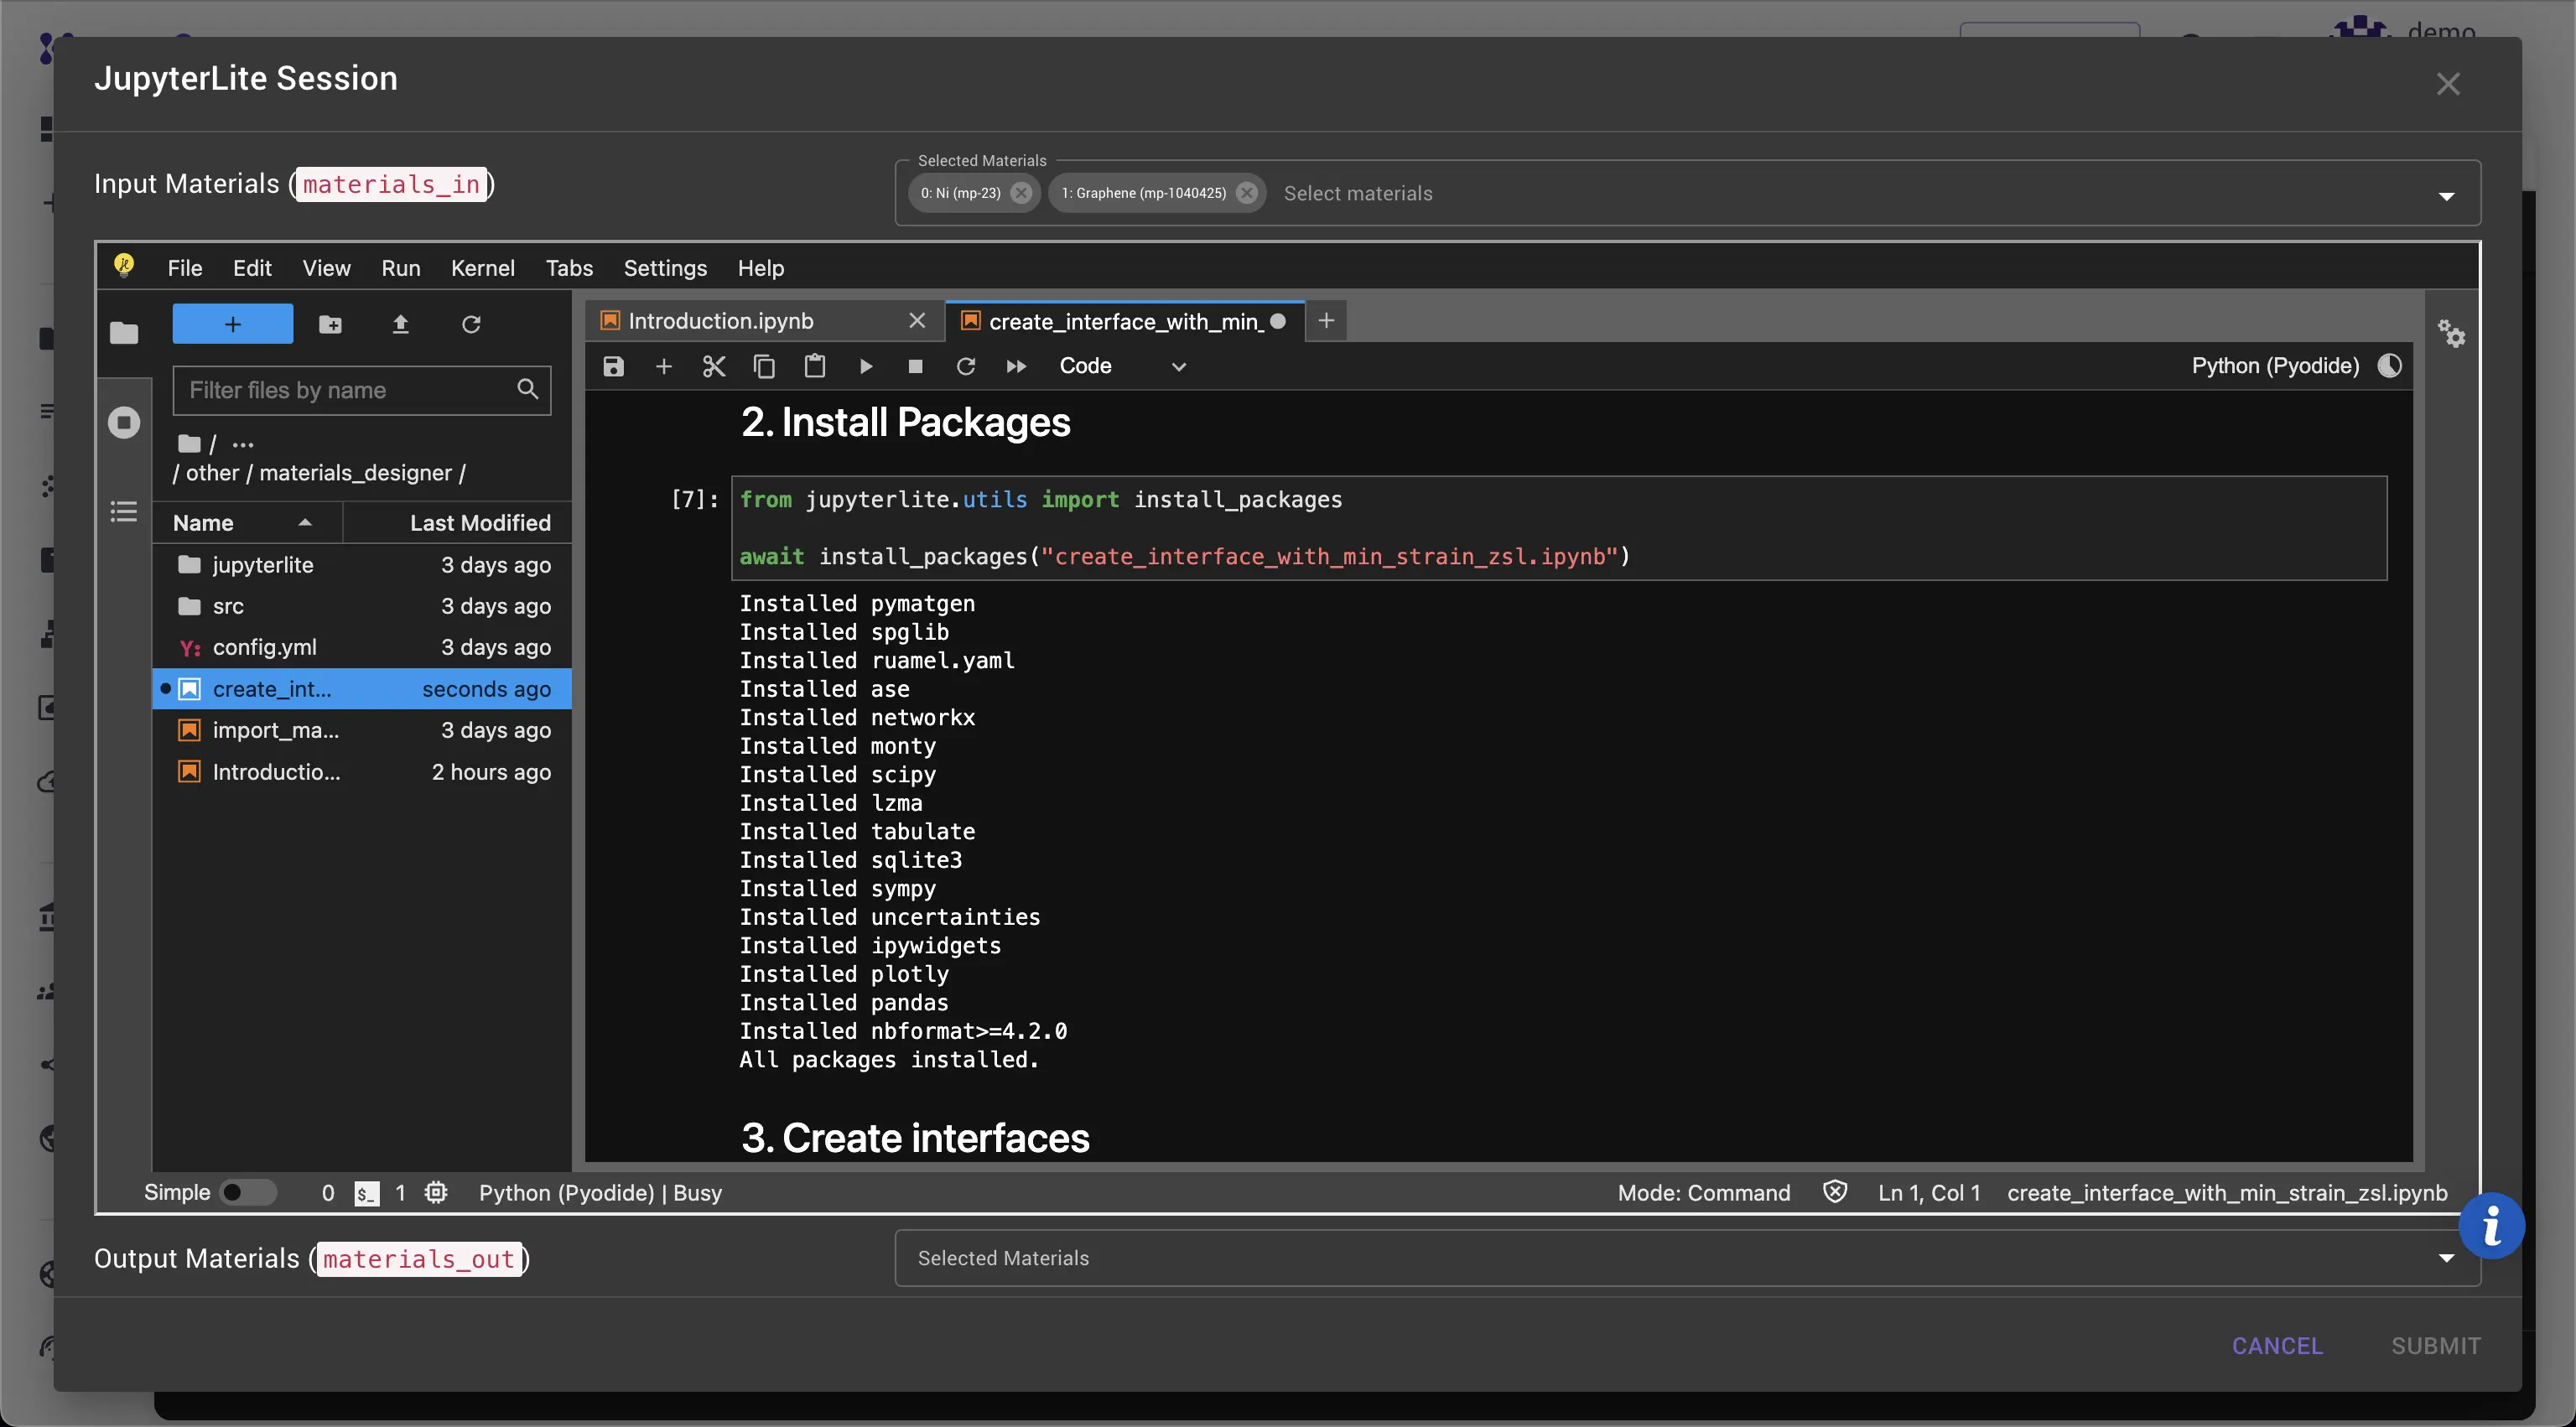Screen dimensions: 2576x1427
Task: Cut the selected cell with the scissors icon
Action: (x=713, y=366)
